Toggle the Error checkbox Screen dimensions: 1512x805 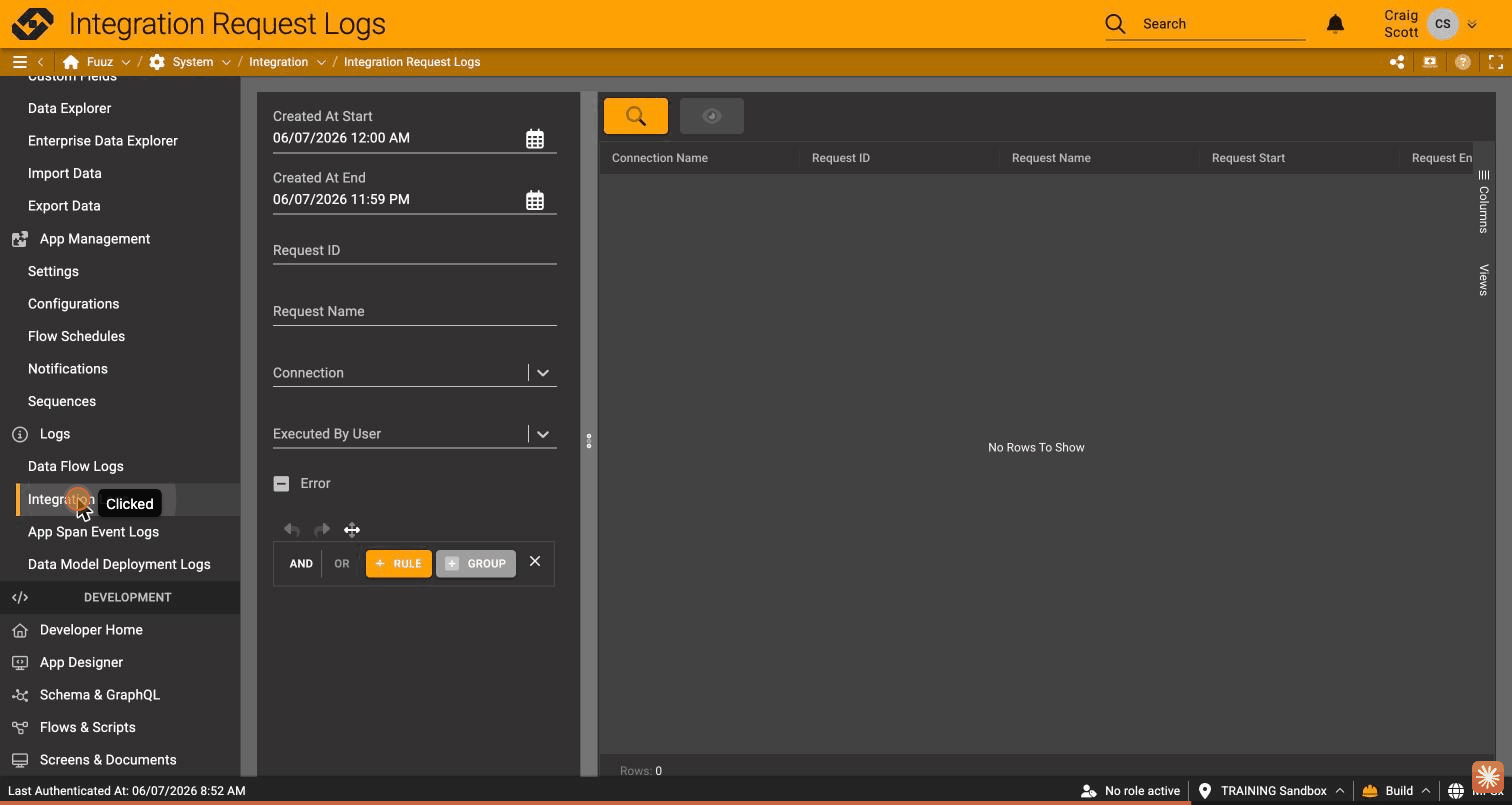281,483
